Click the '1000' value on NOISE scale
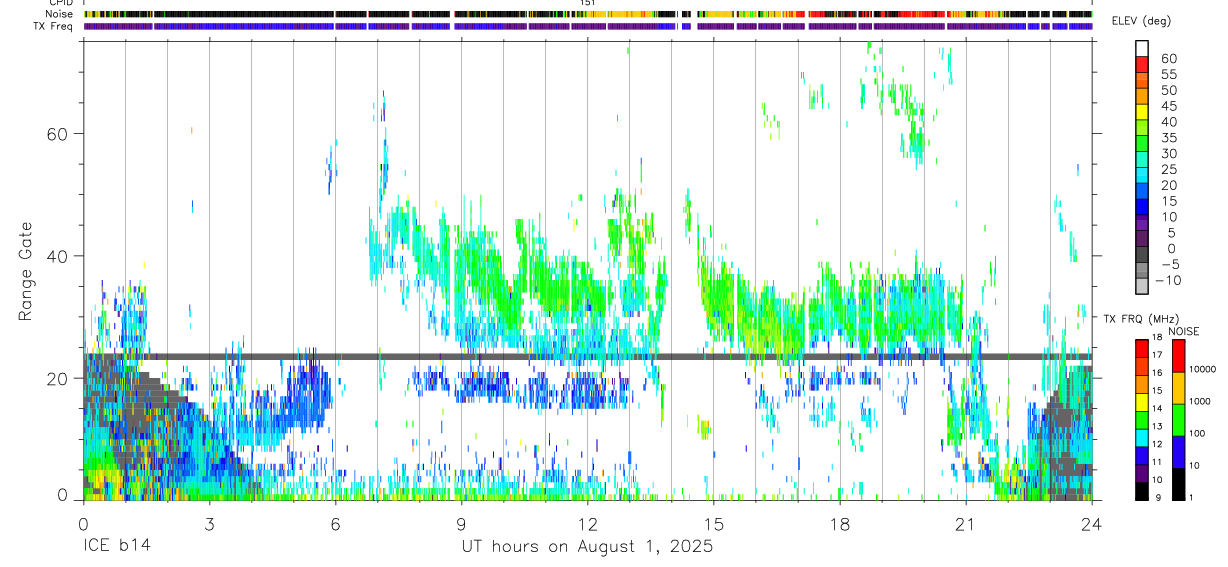This screenshot has height=567, width=1228. pyautogui.click(x=1199, y=401)
